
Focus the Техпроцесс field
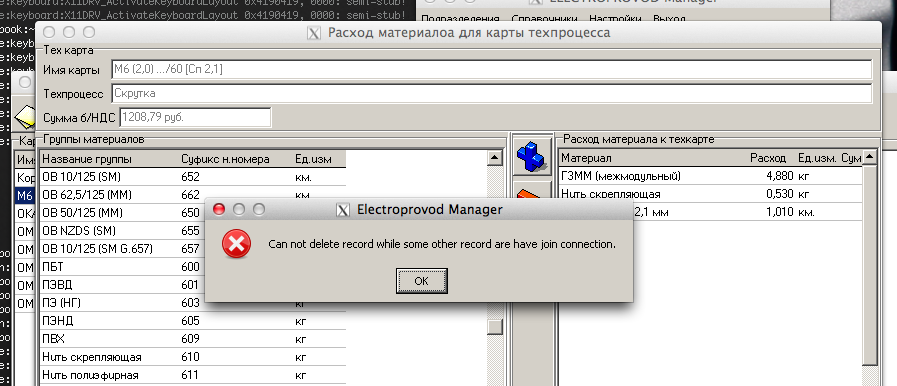coord(491,93)
